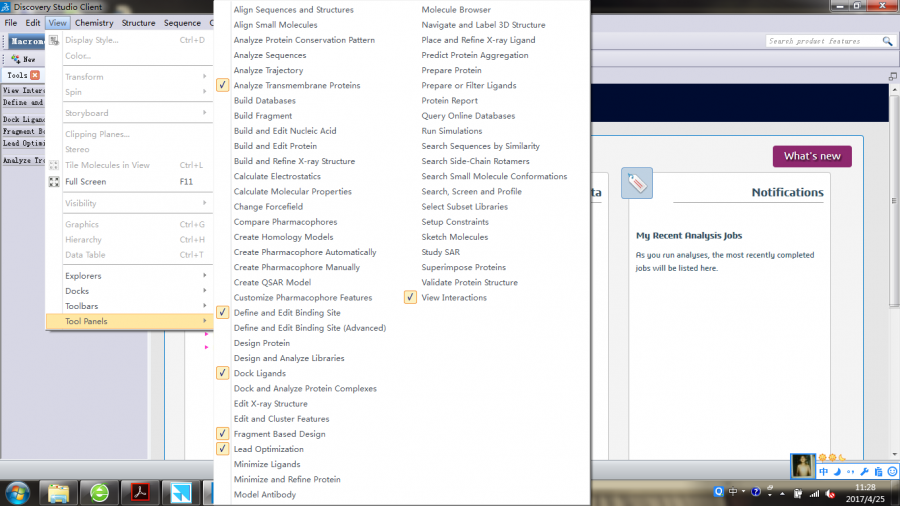Screen dimensions: 900x506
Task: Click the Windows Start button
Action: (17, 493)
